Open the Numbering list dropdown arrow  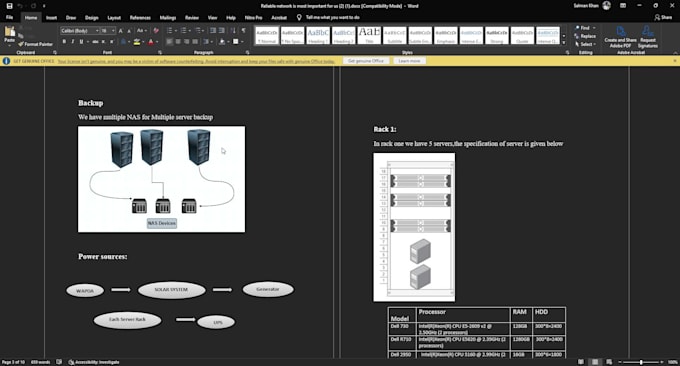[x=190, y=31]
